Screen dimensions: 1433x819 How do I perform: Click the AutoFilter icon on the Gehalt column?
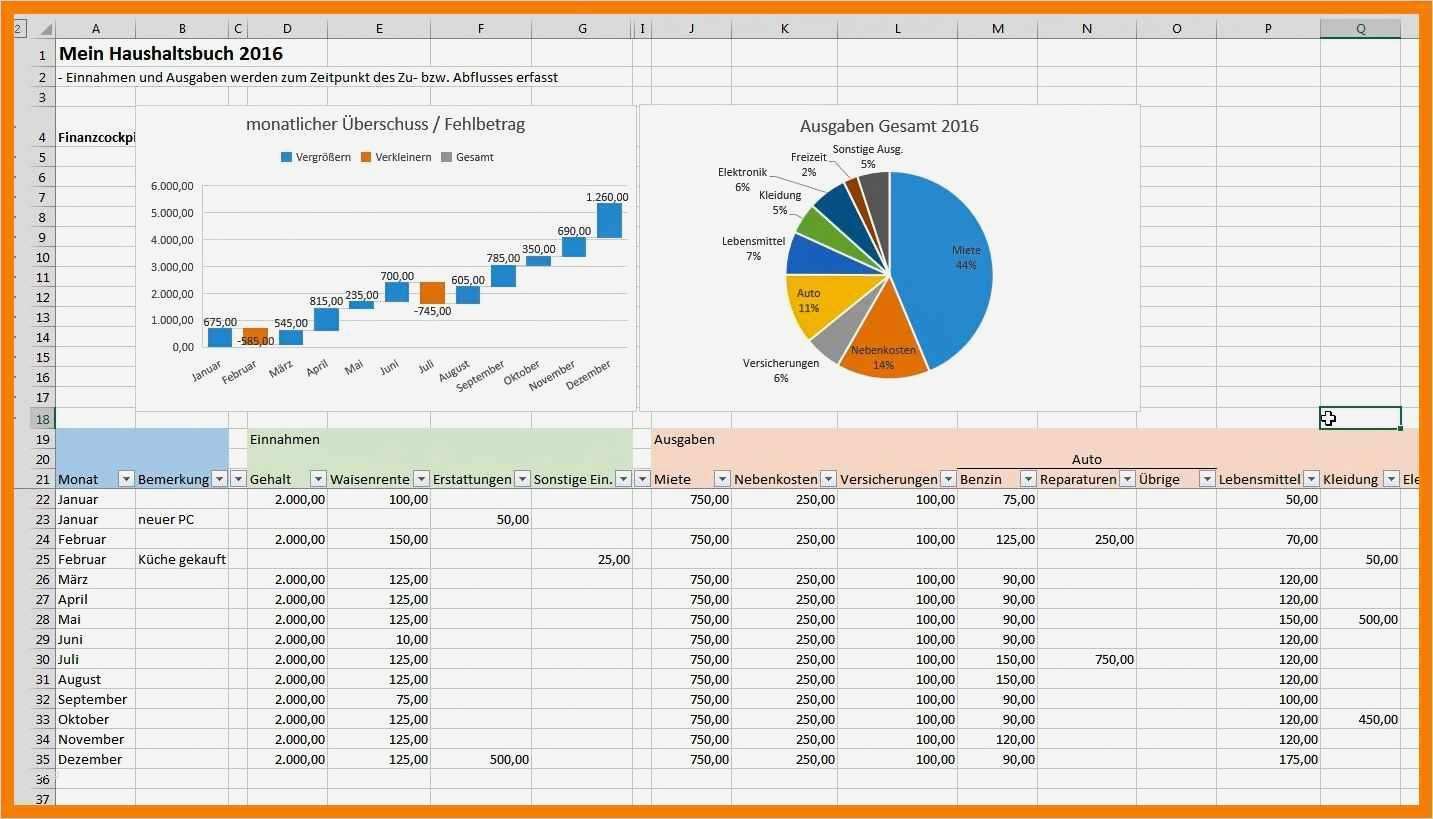(x=317, y=479)
